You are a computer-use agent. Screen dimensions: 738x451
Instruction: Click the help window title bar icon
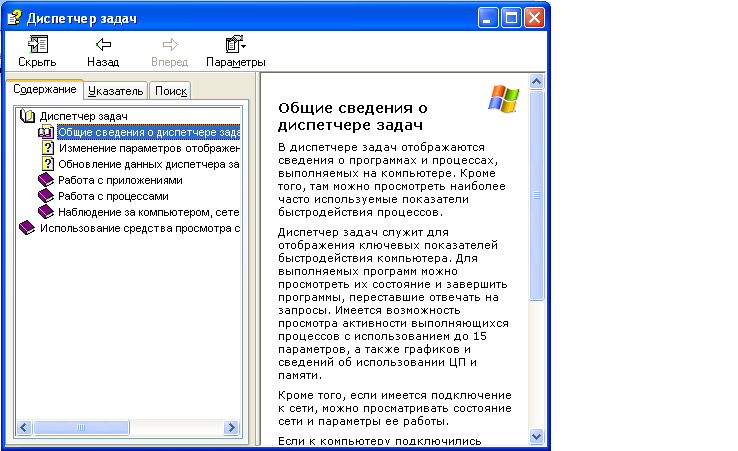[x=14, y=18]
